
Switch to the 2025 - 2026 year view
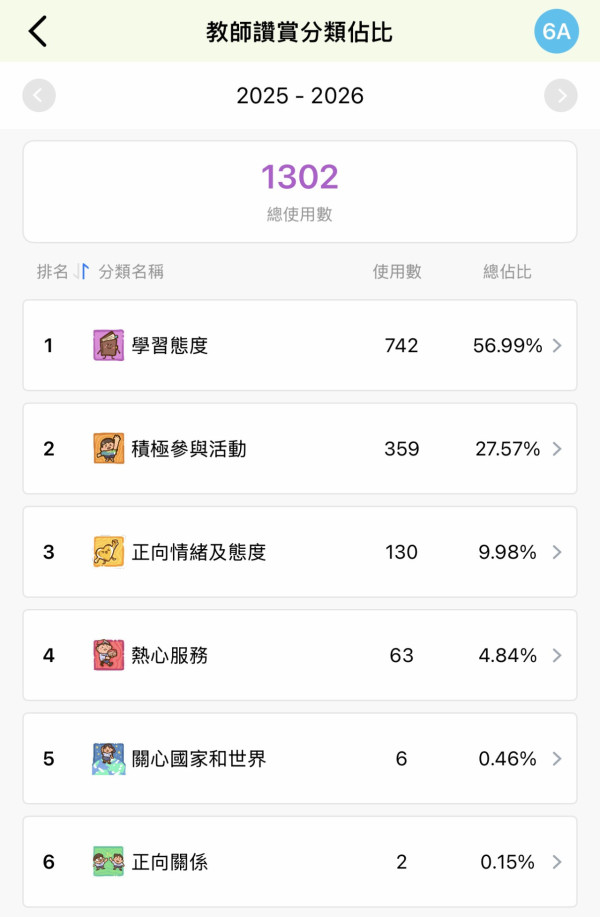point(300,96)
